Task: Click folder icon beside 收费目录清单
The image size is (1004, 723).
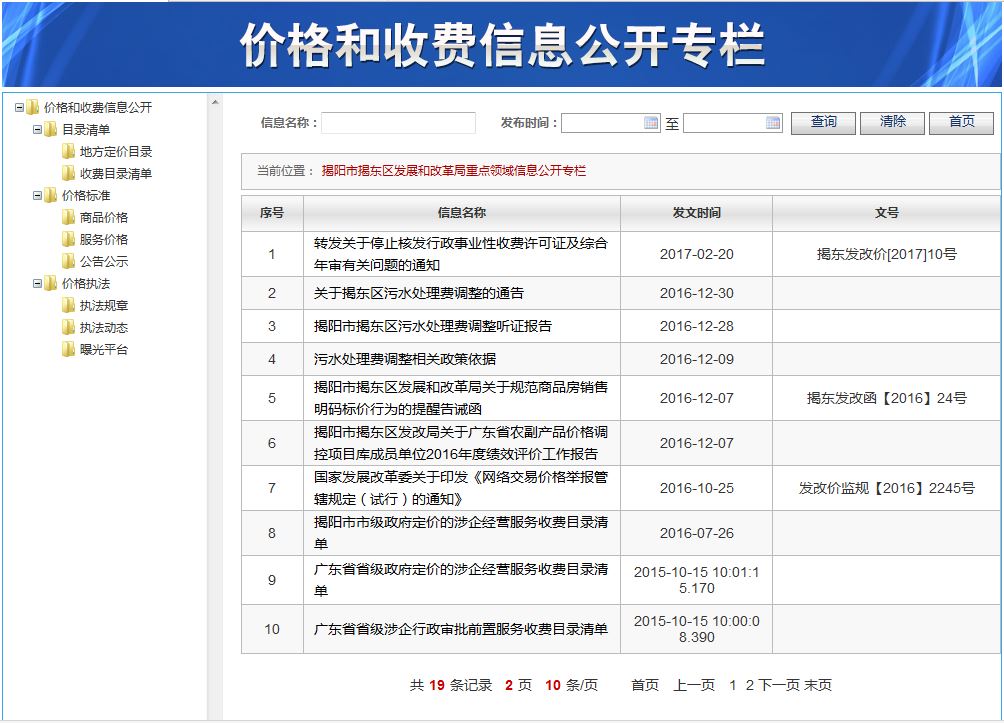Action: [x=69, y=173]
